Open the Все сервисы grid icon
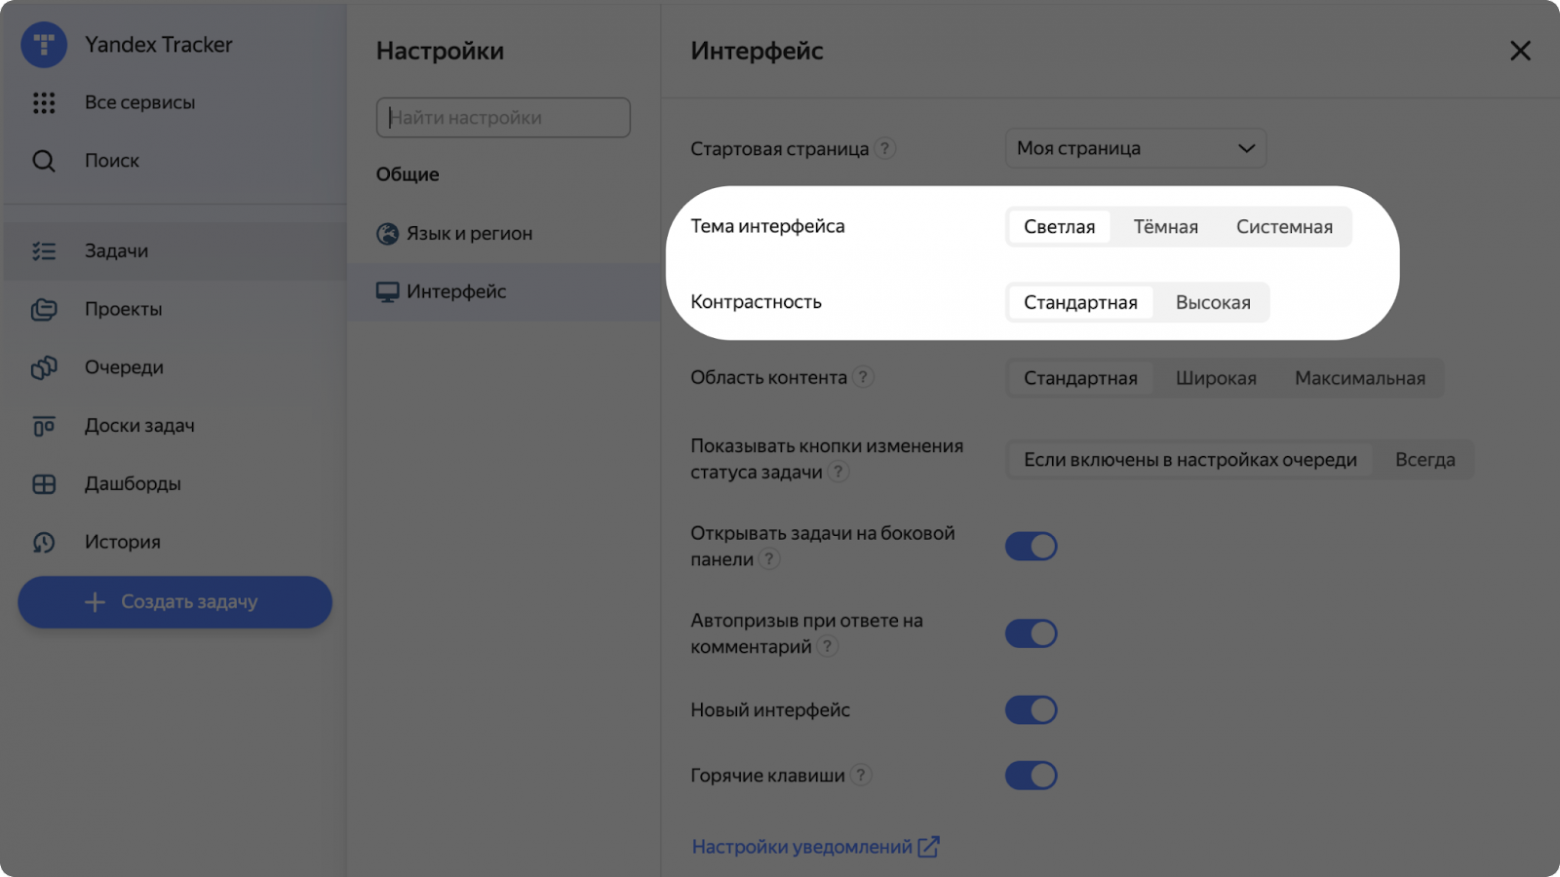 (x=44, y=102)
